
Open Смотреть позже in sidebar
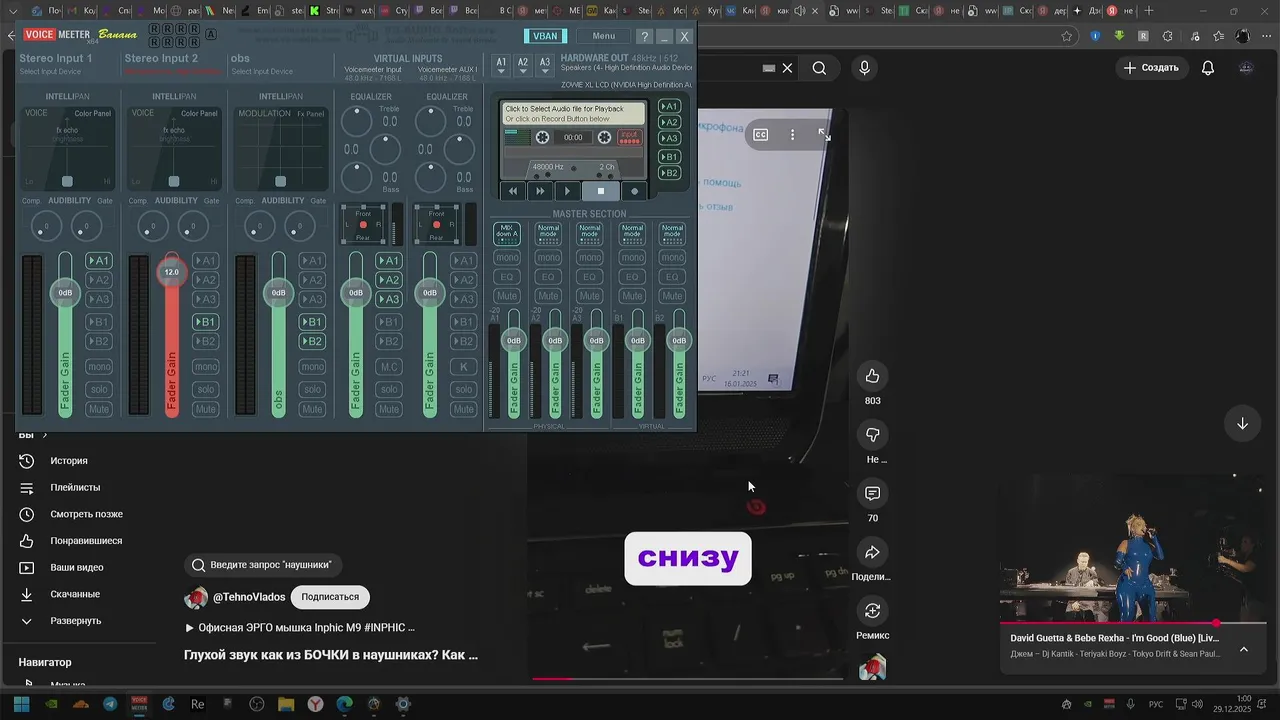point(86,514)
